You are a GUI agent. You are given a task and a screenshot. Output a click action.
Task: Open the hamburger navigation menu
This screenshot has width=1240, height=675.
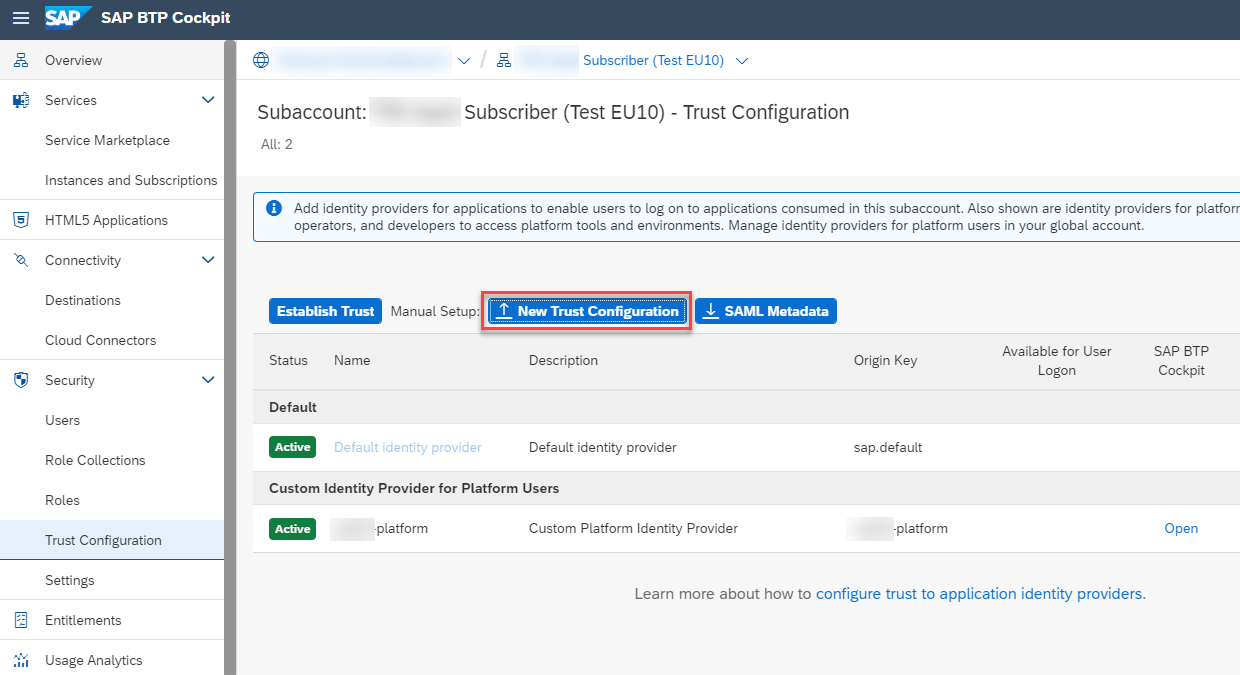tap(21, 18)
